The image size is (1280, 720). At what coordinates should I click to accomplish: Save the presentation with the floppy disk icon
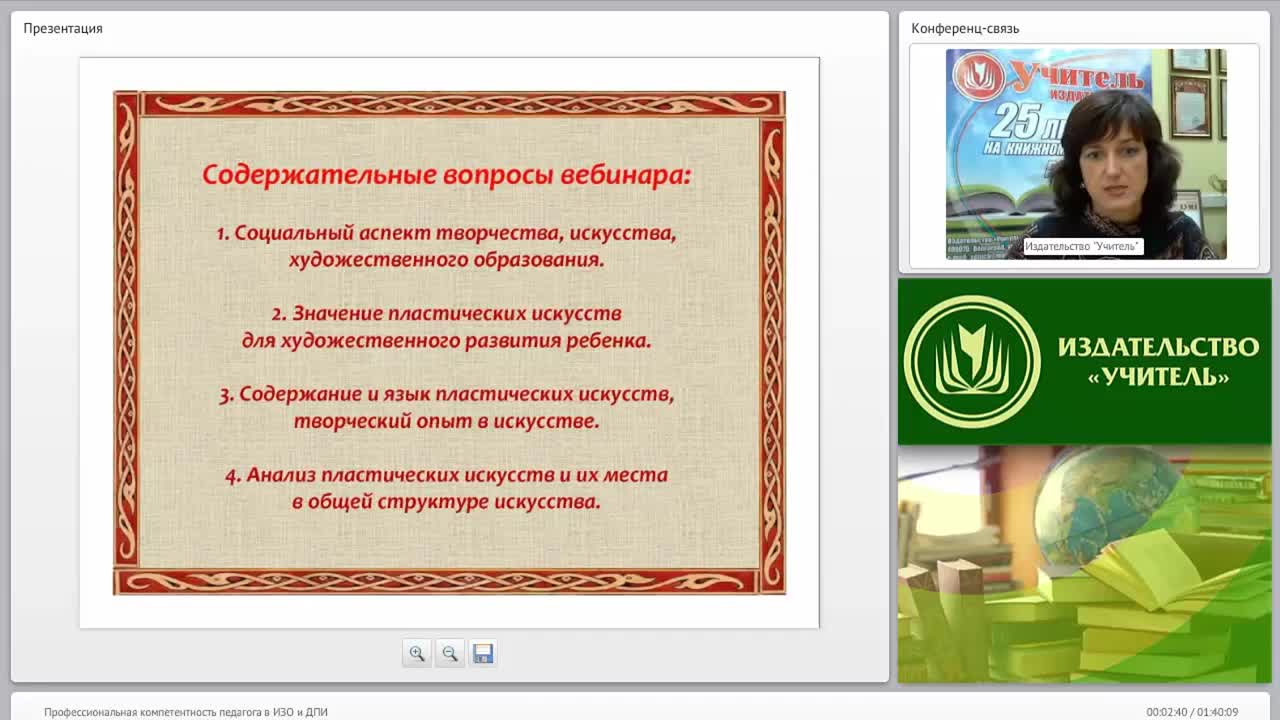(483, 653)
